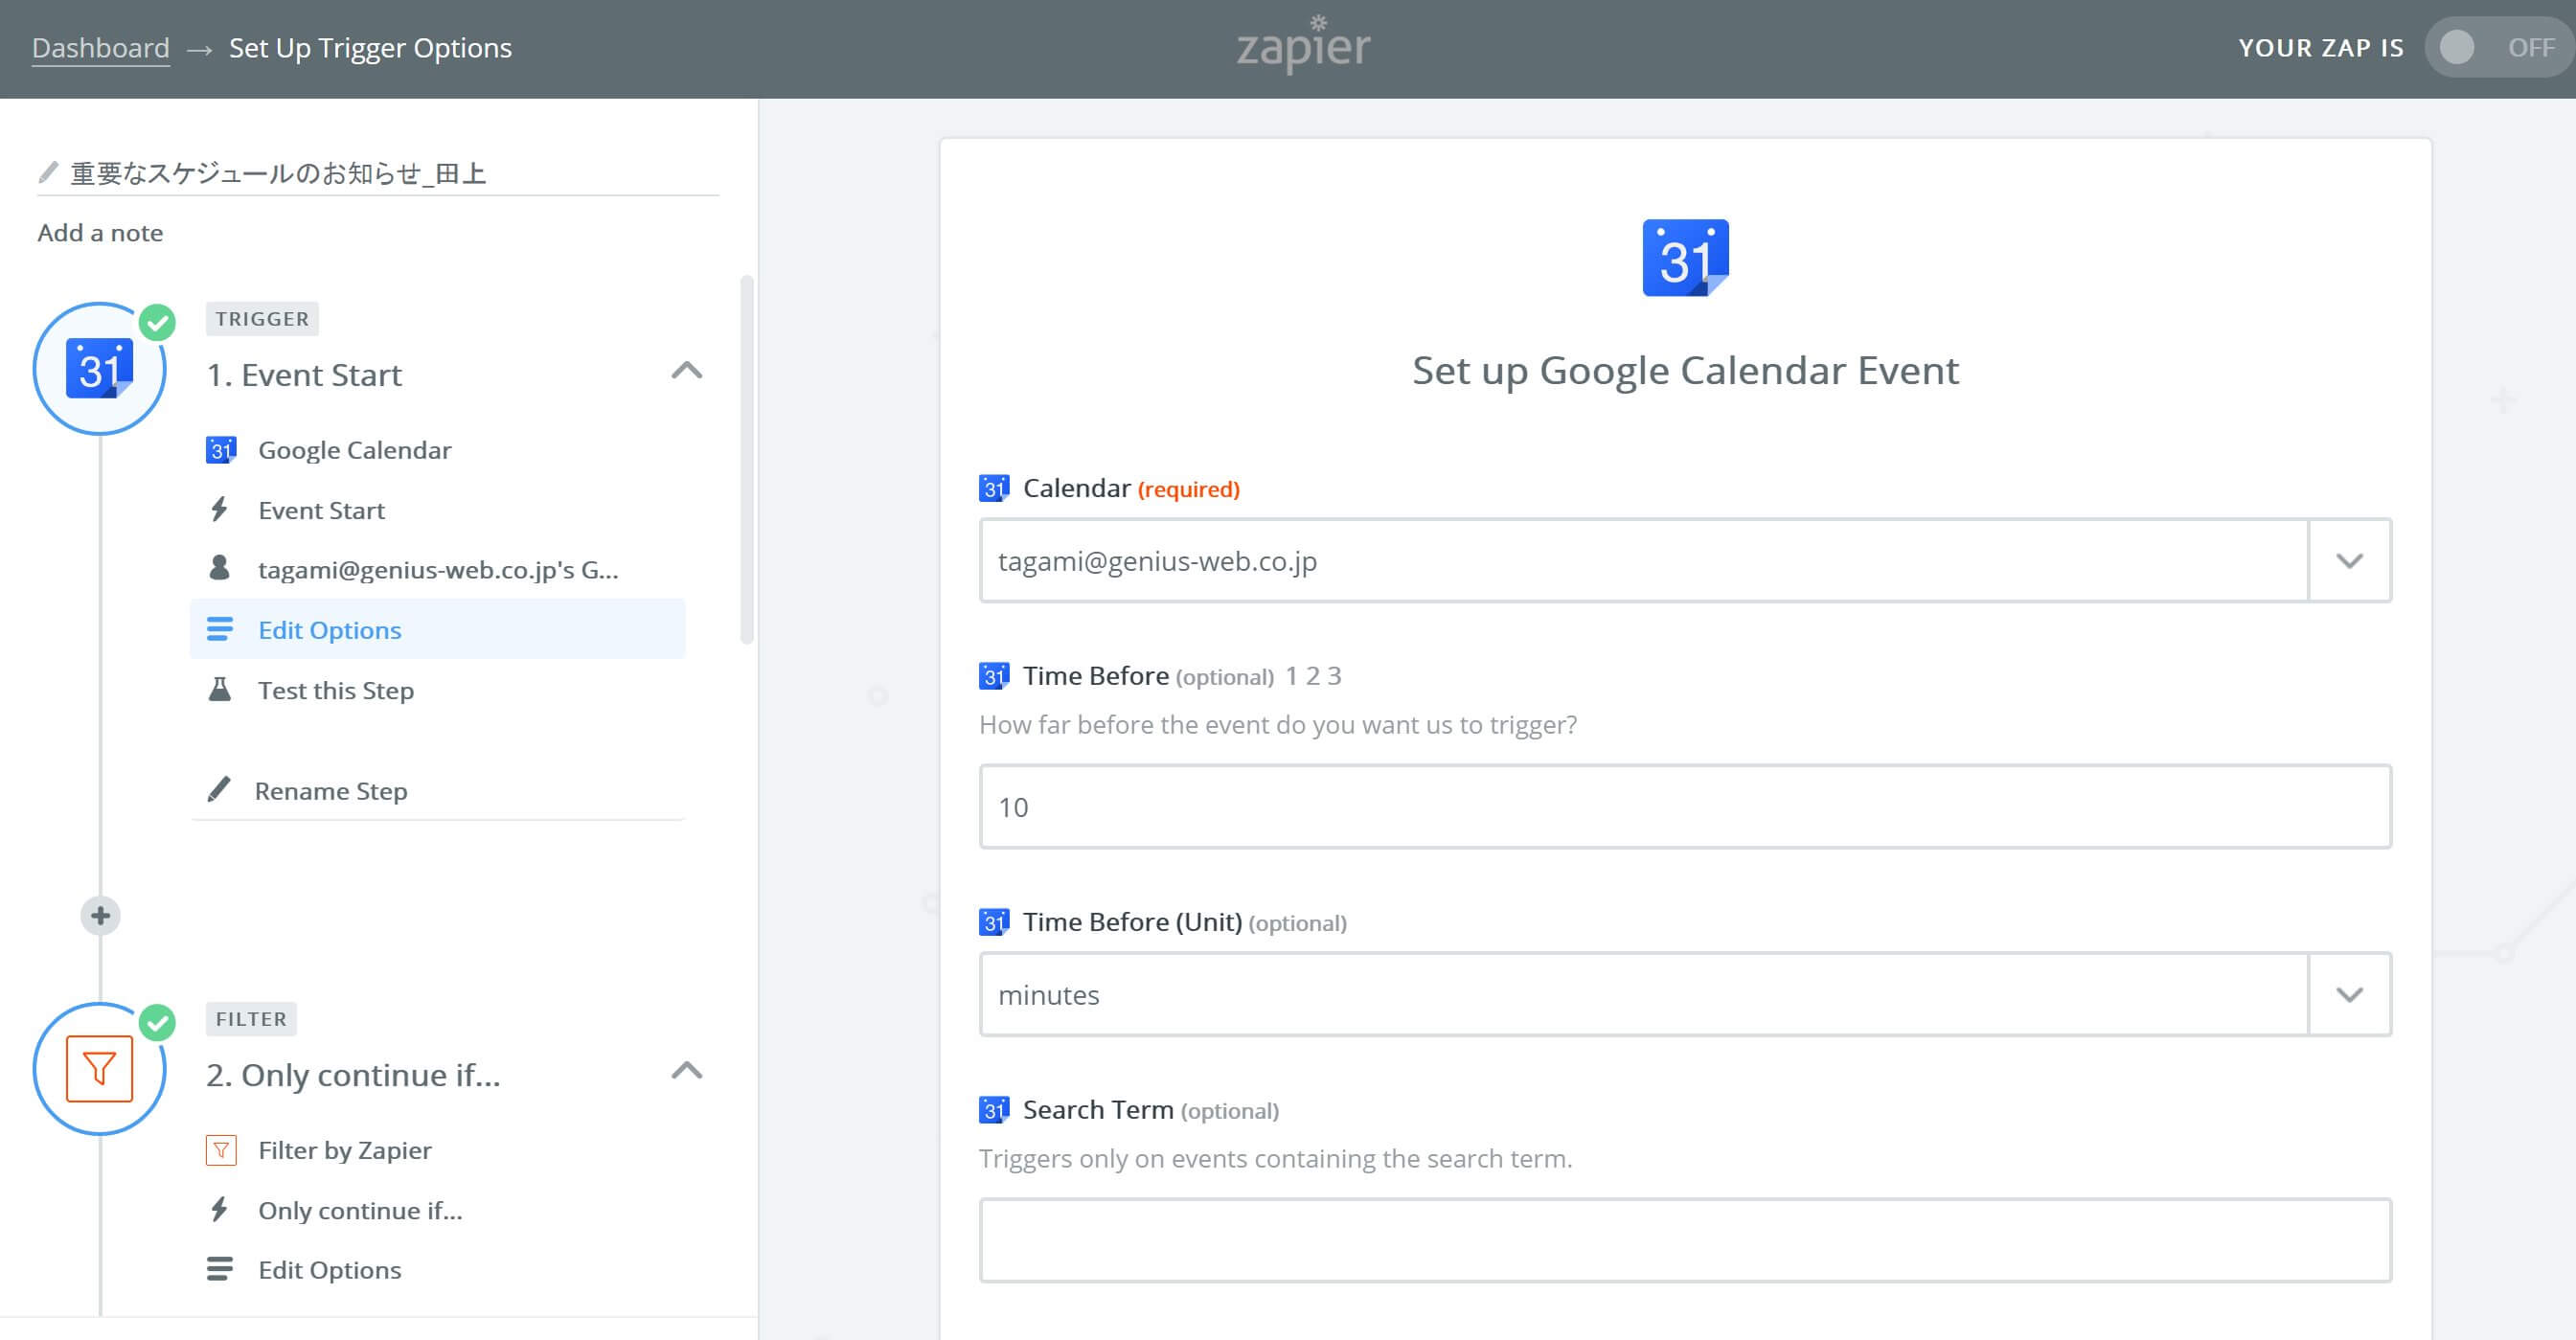The image size is (2576, 1340).
Task: Open Edit Options under the Filter step
Action: pos(329,1270)
